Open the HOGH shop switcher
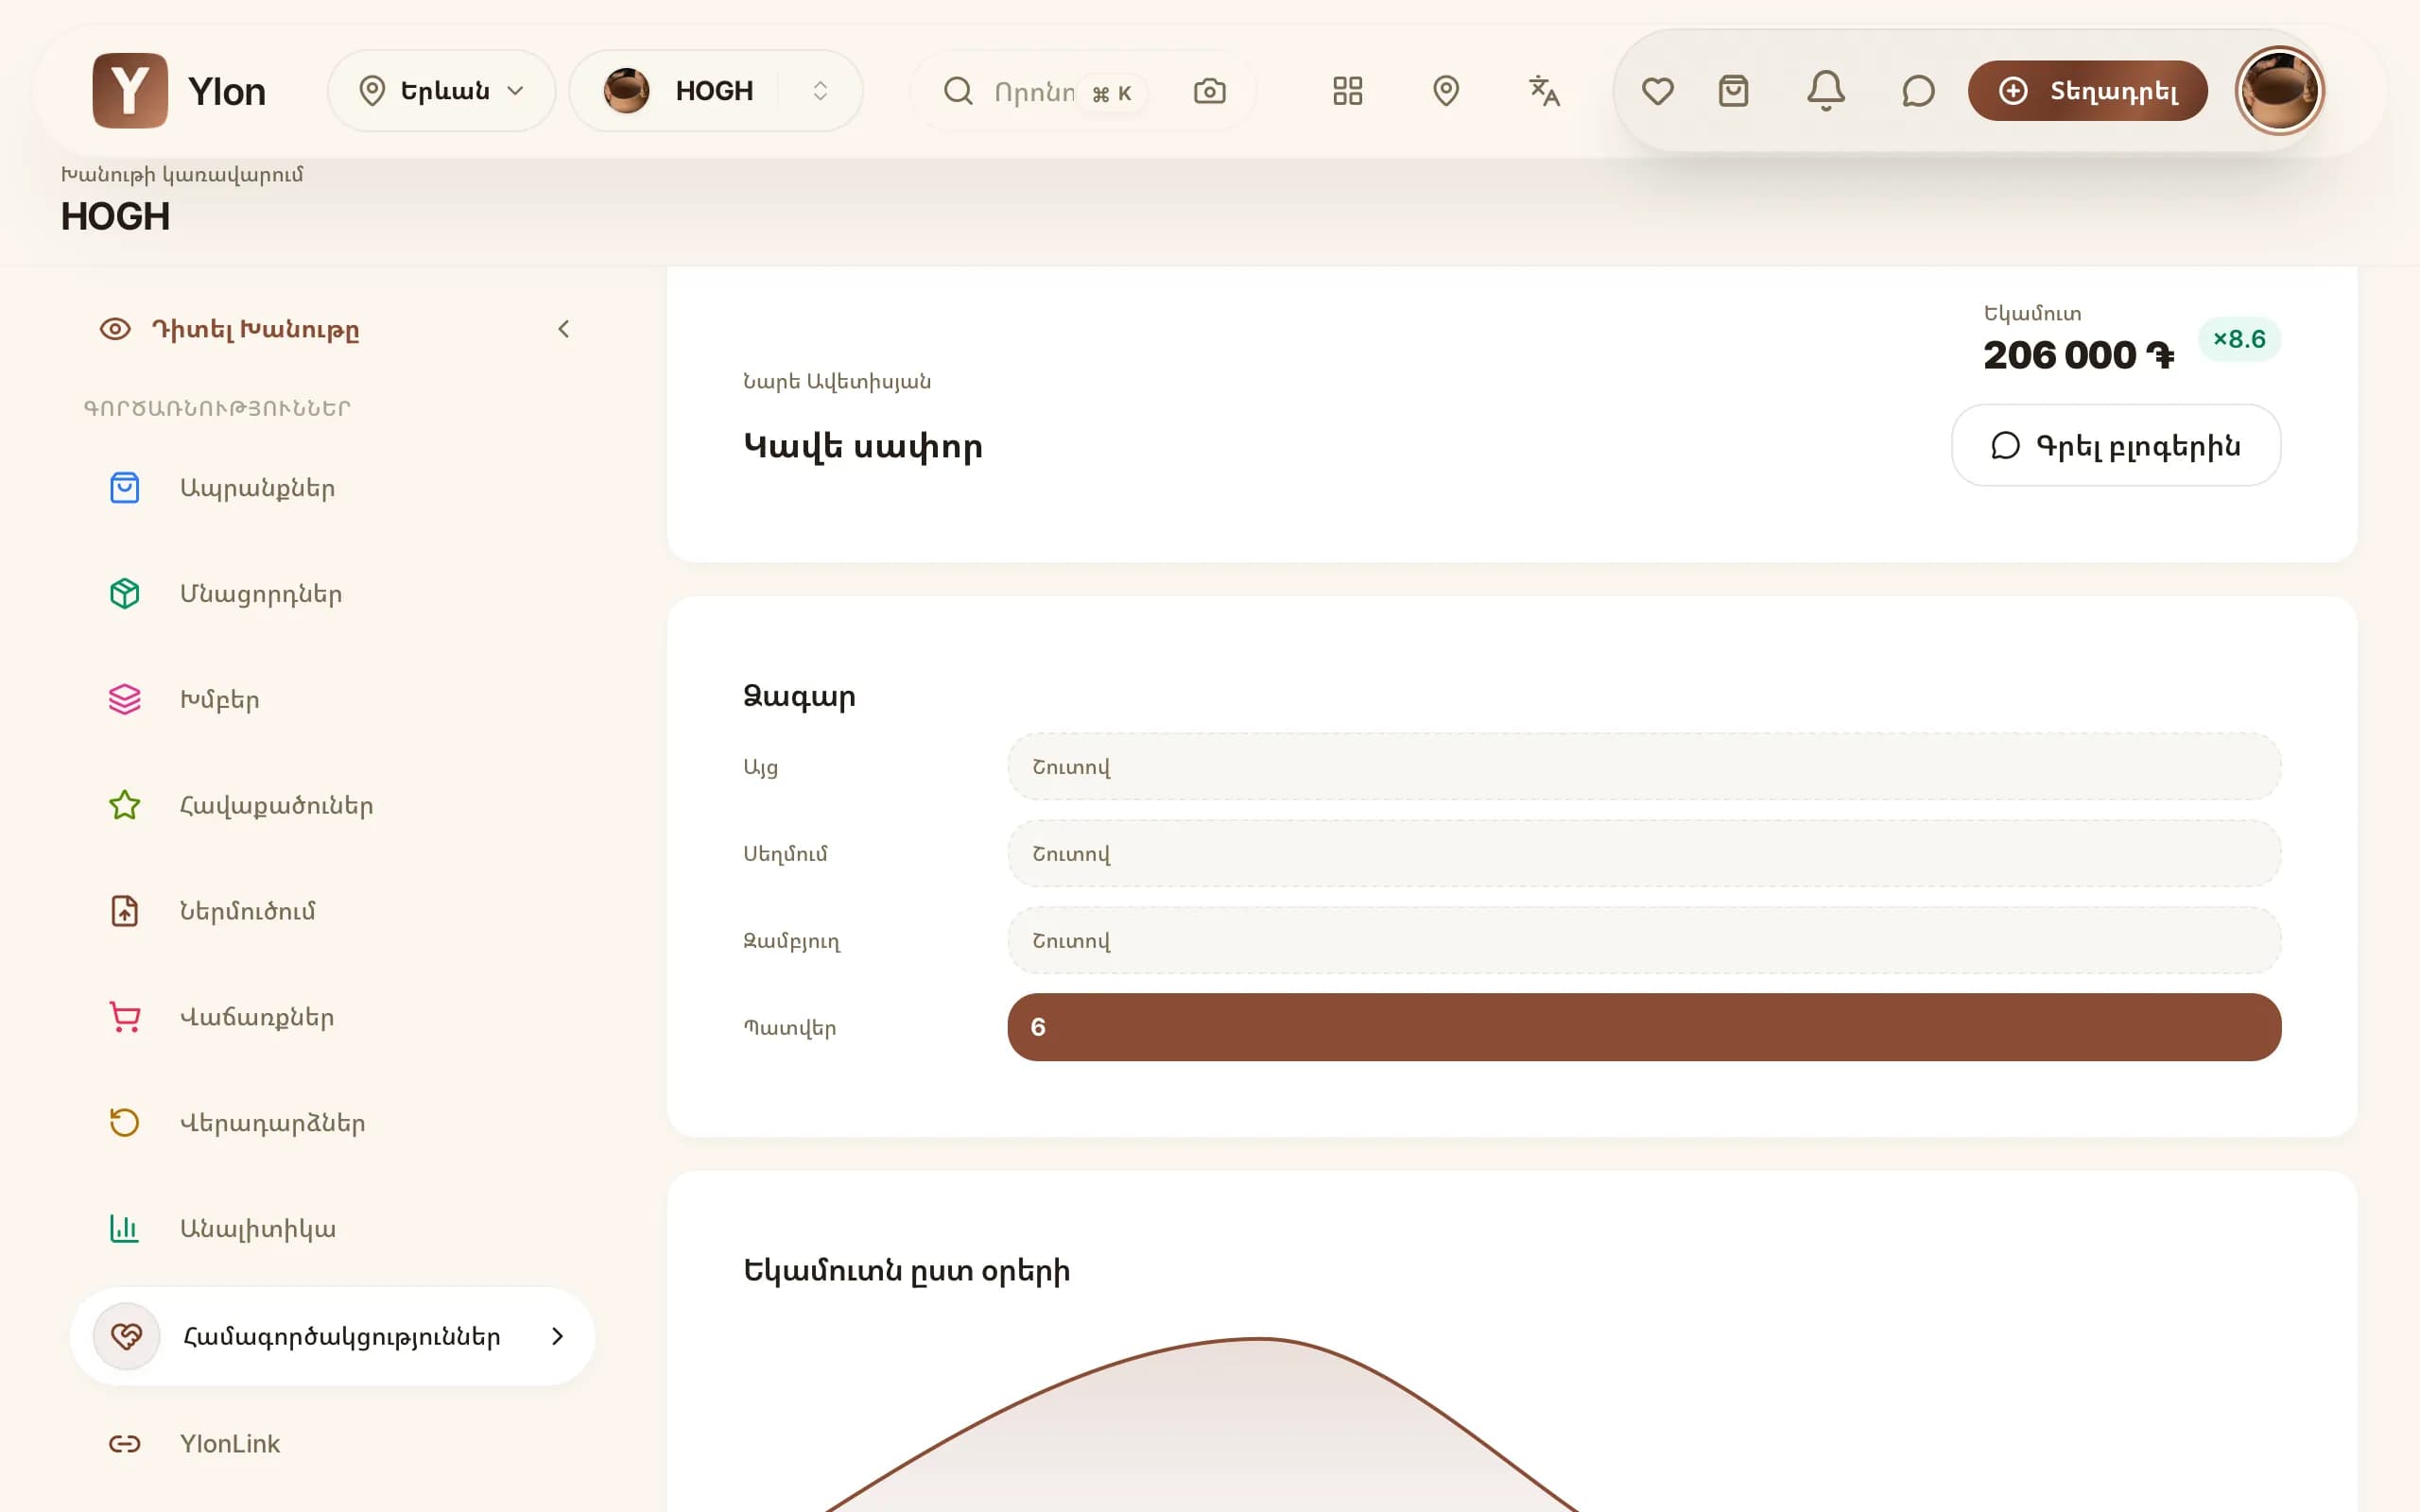Viewport: 2420px width, 1512px height. point(716,91)
